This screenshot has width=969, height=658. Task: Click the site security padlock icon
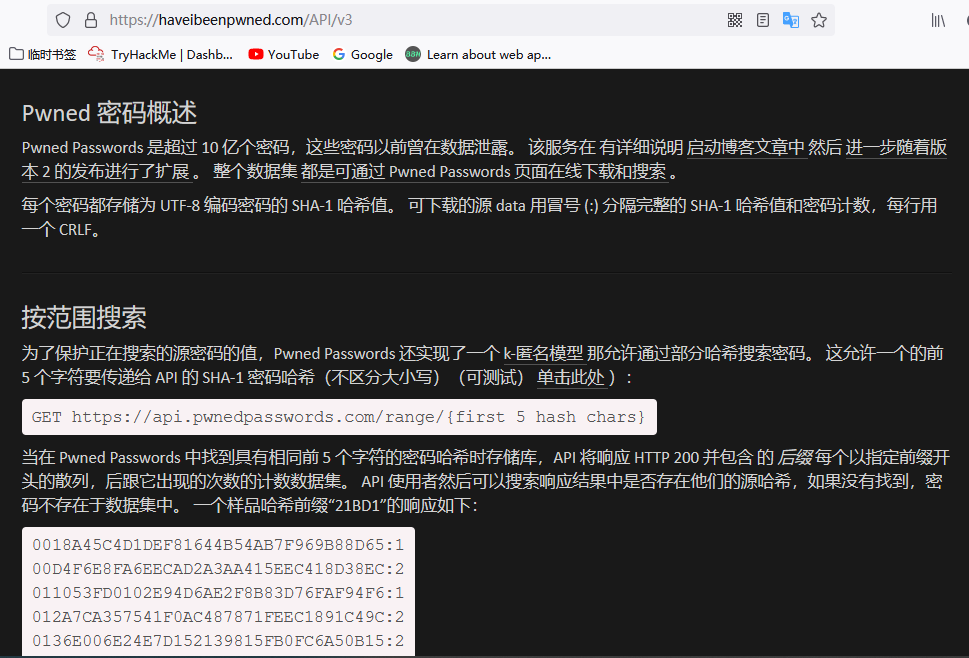[x=91, y=20]
